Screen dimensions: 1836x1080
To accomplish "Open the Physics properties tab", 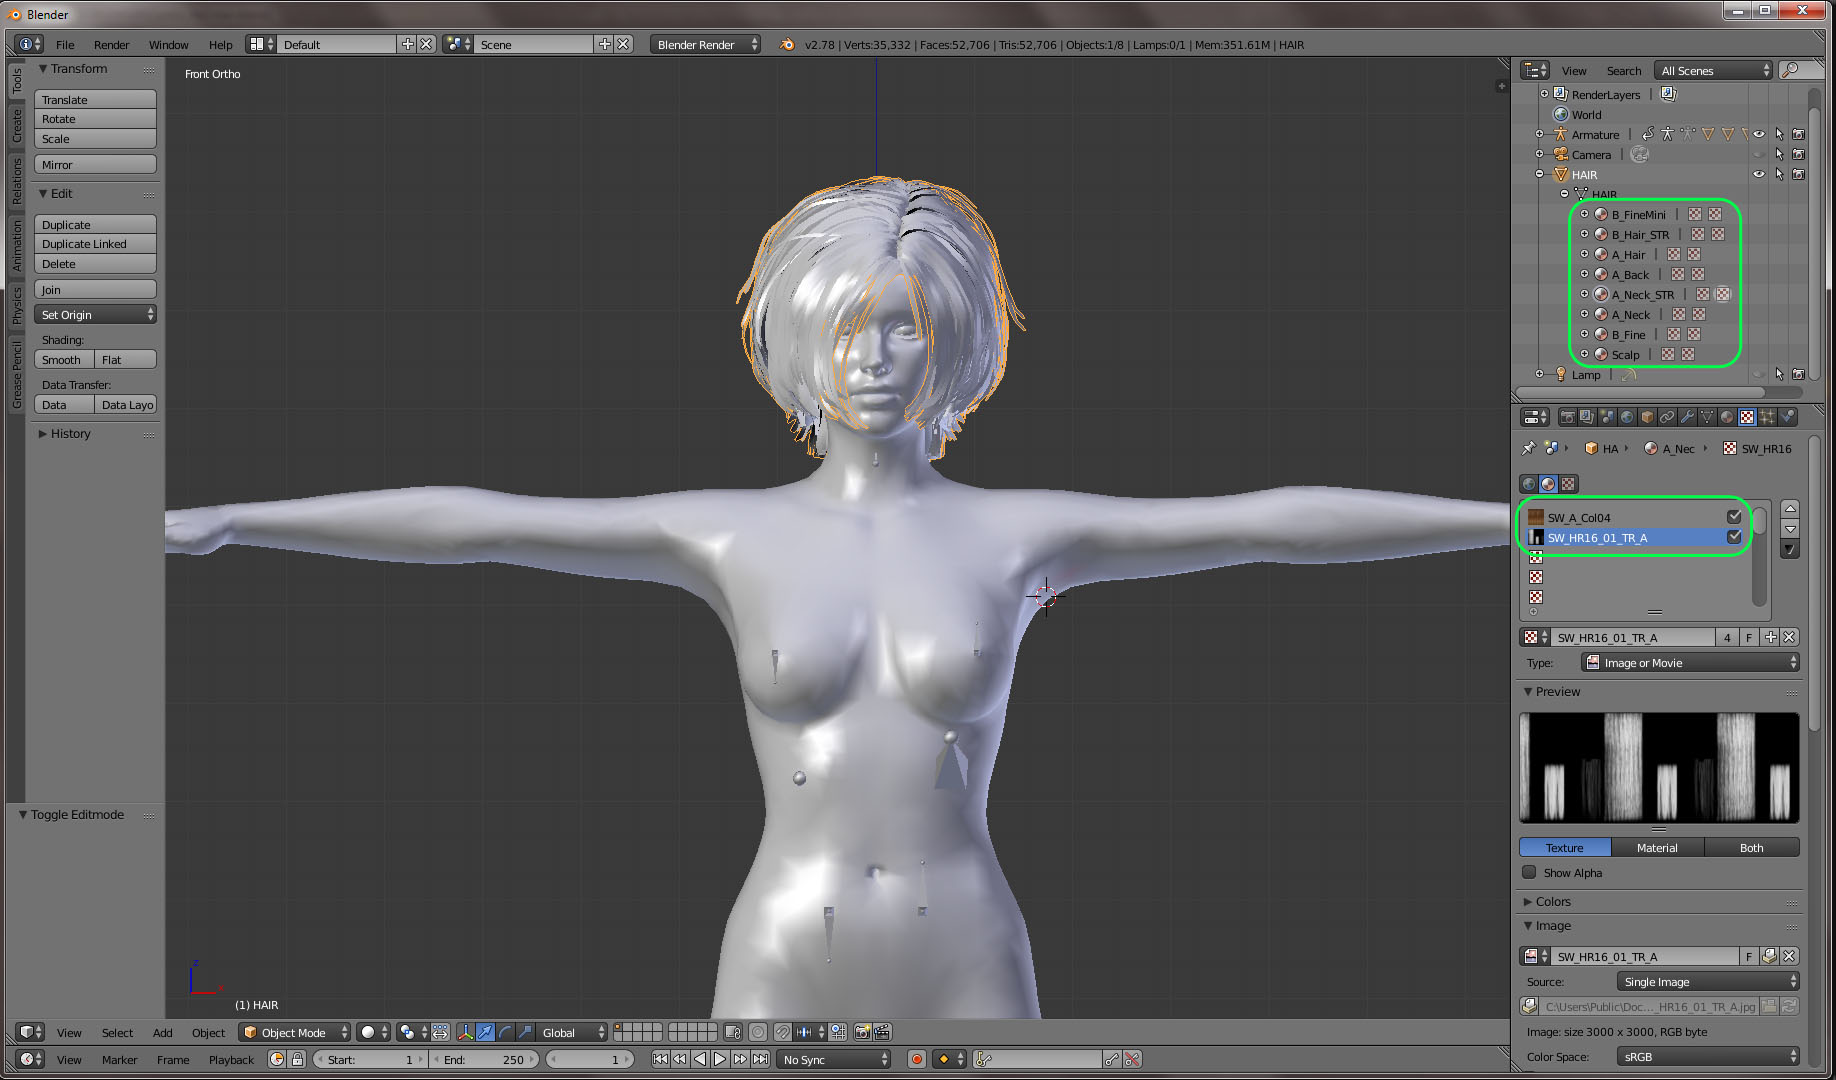I will pos(1787,417).
